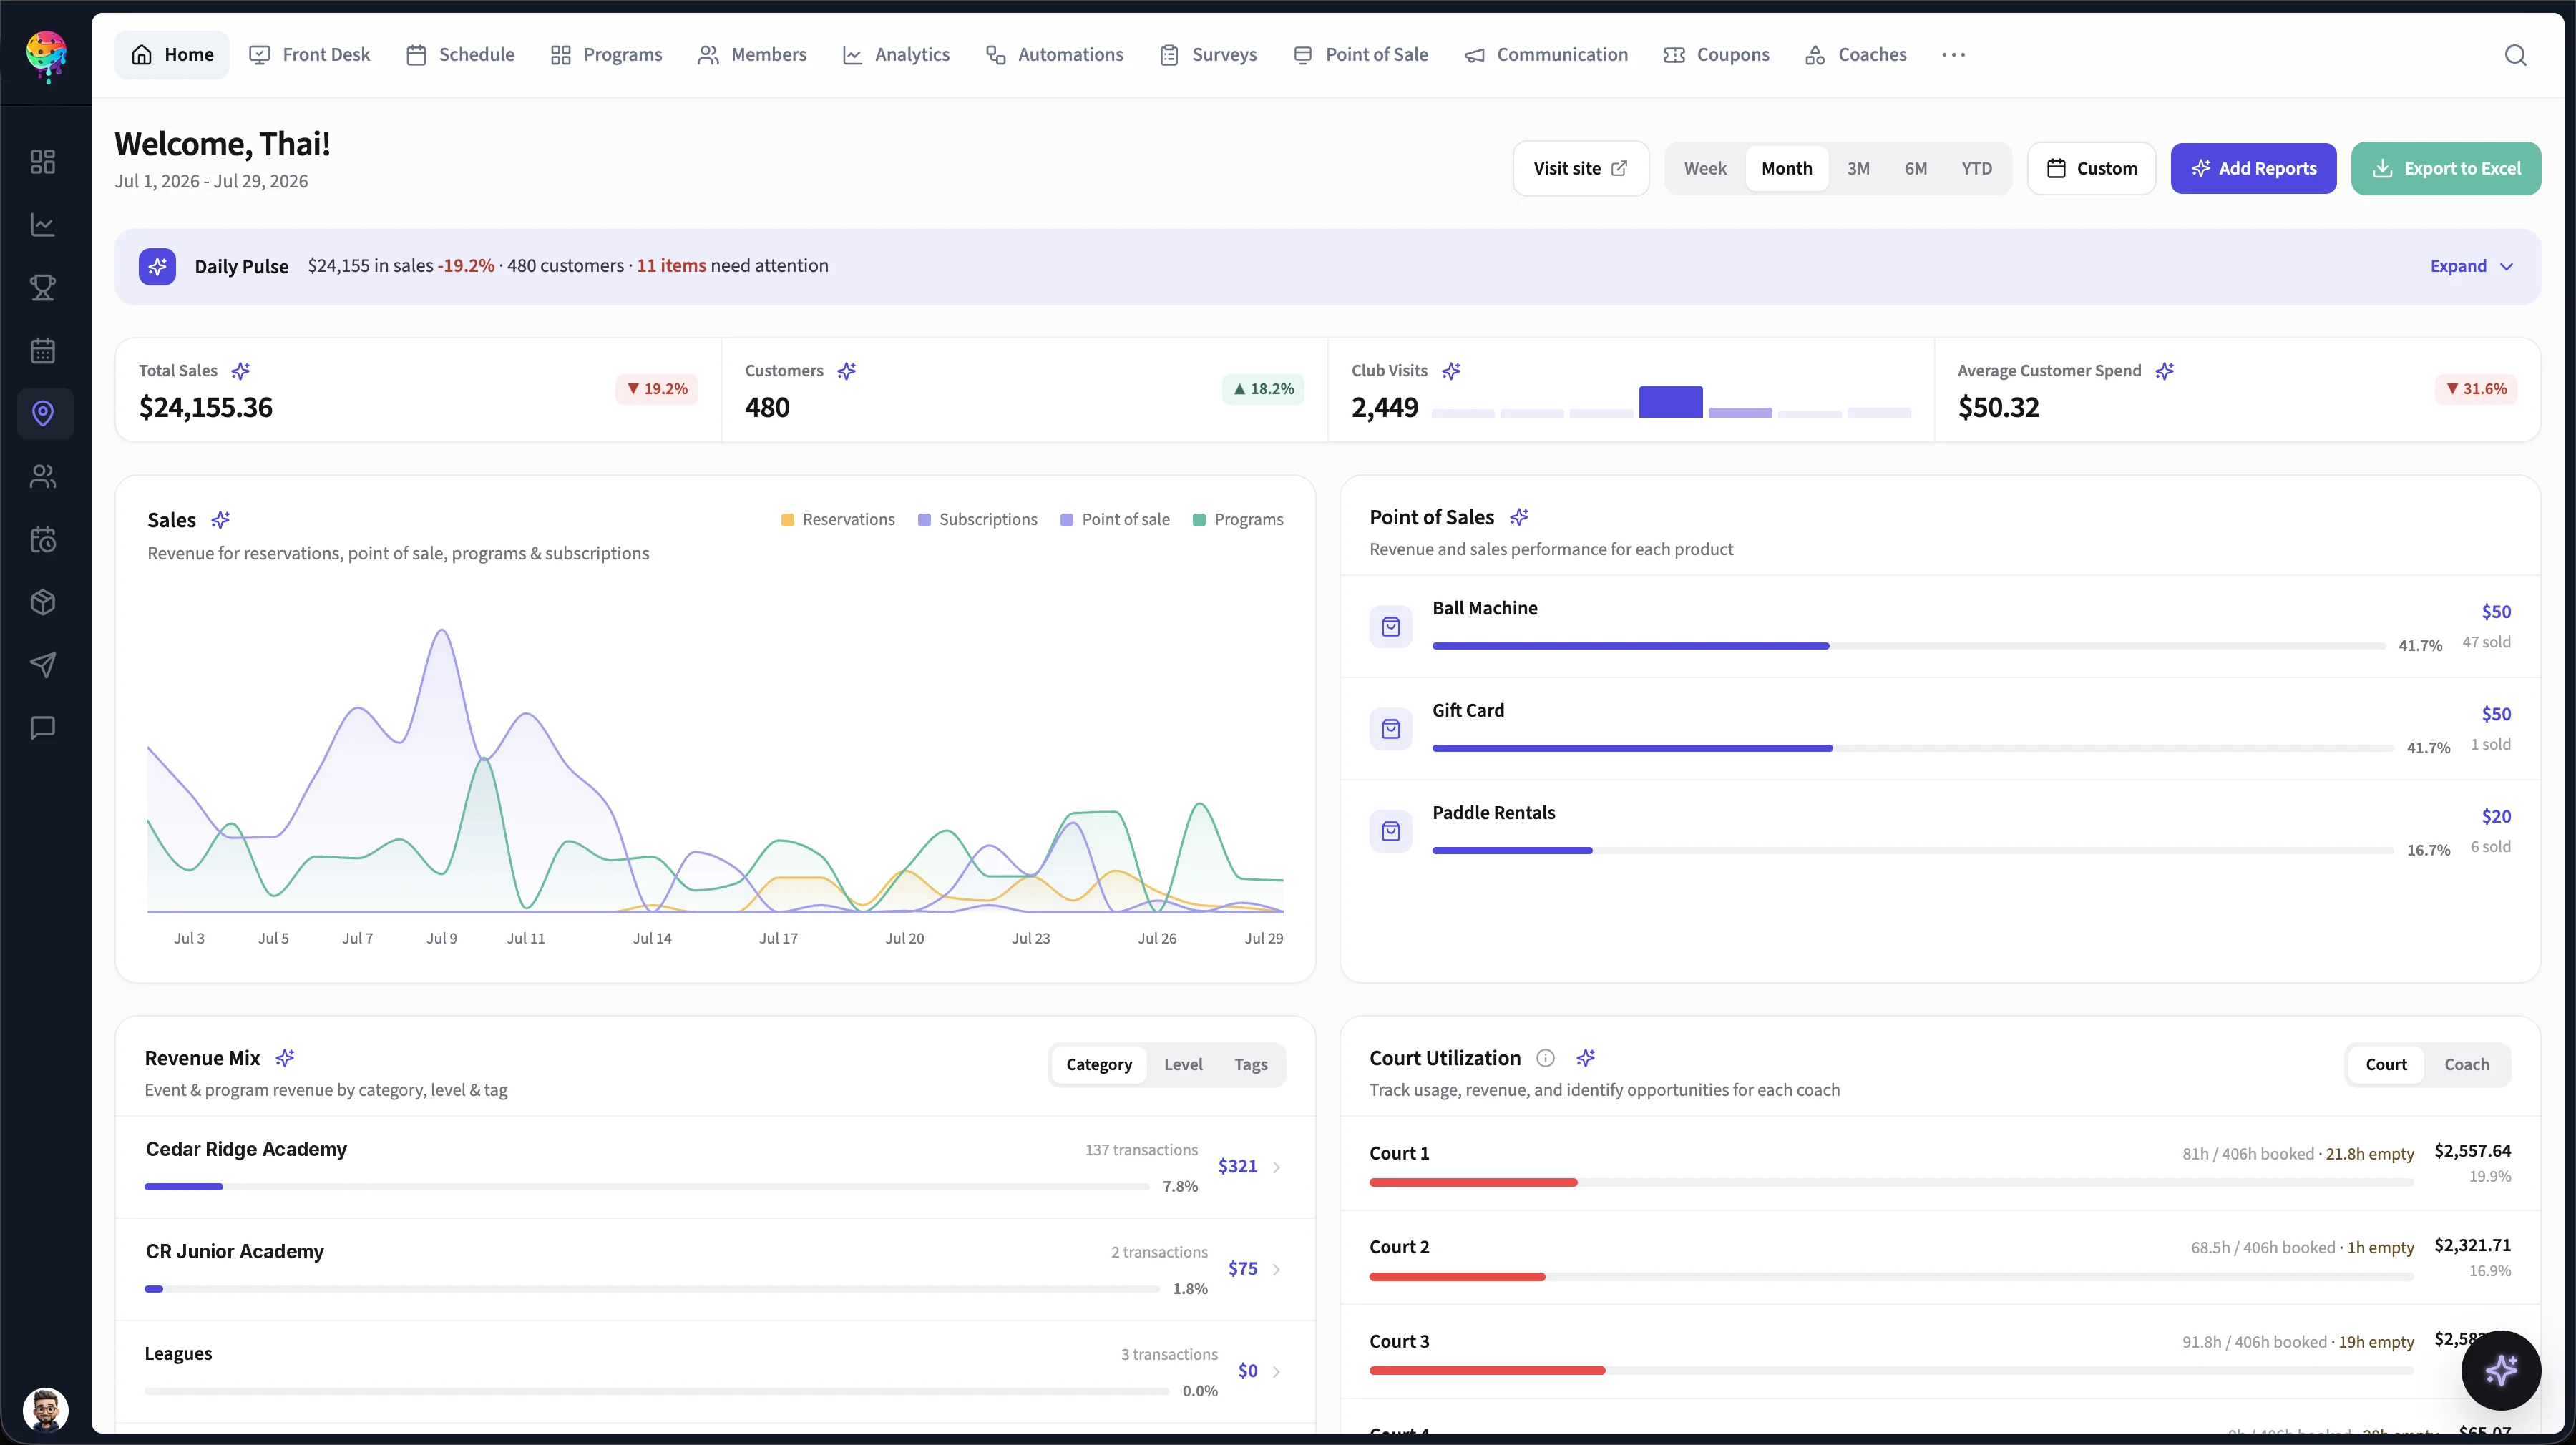Select the 6M time range
The width and height of the screenshot is (2576, 1445).
(1916, 168)
